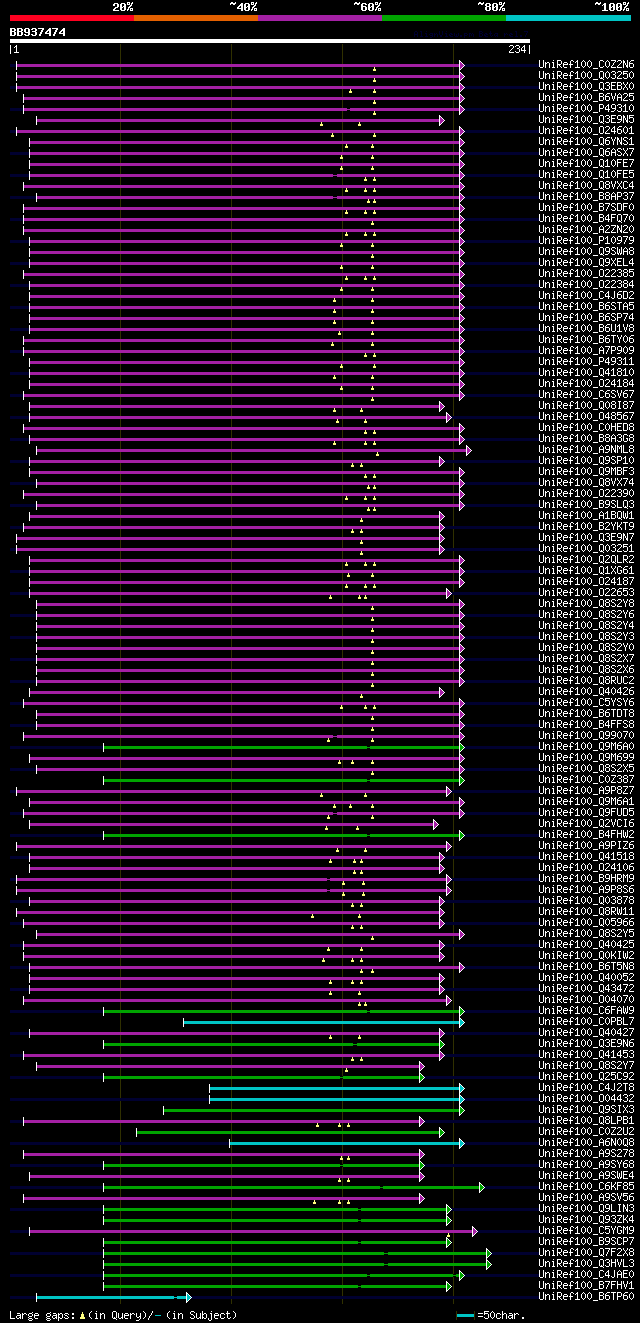Click label UniRef100_C6FAW9

tap(586, 1010)
